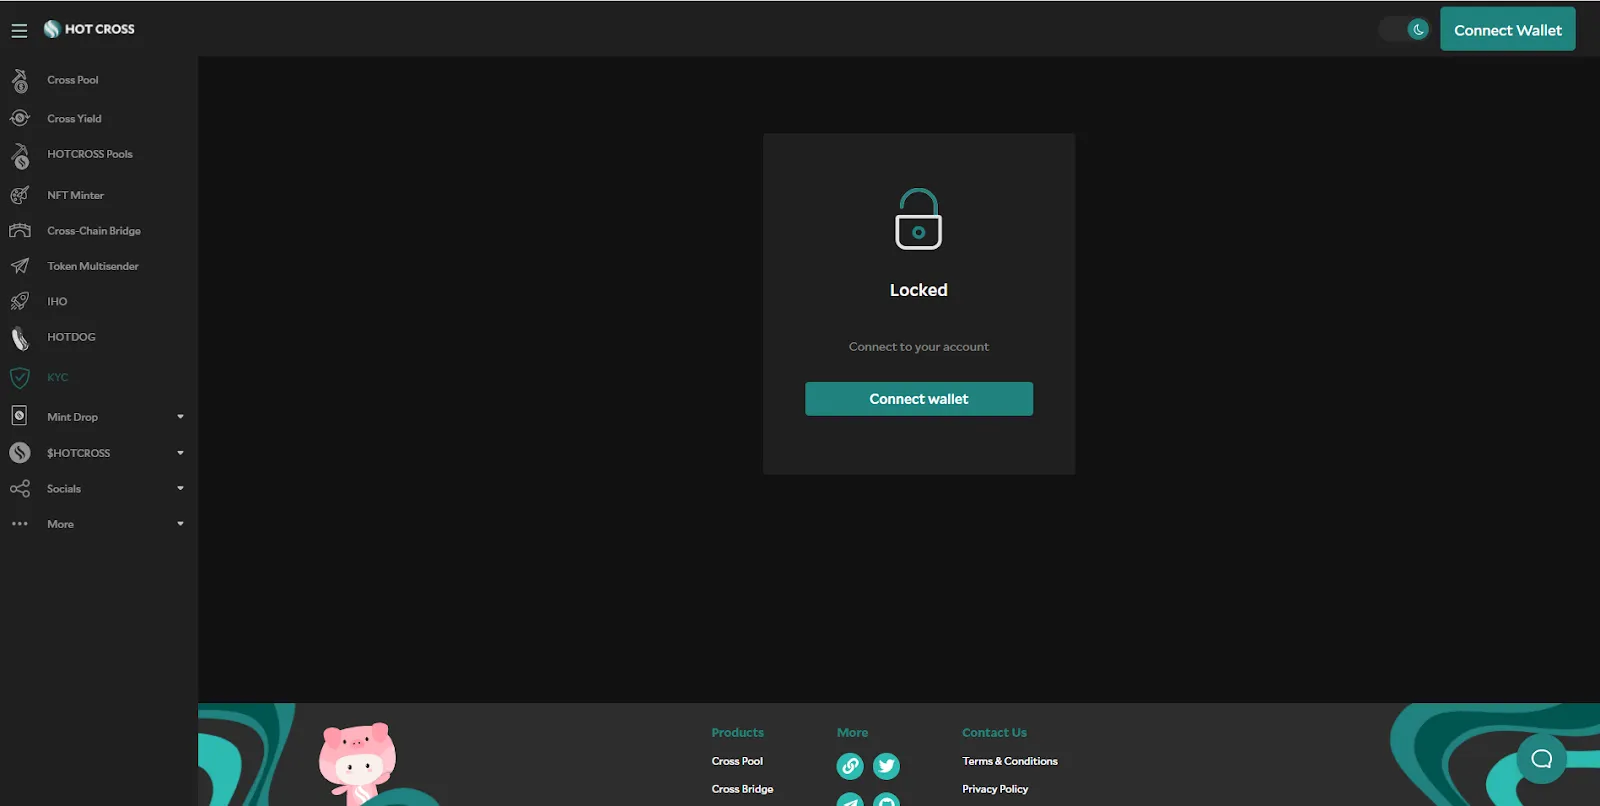Expand the Socials submenu arrow
1600x806 pixels.
180,489
